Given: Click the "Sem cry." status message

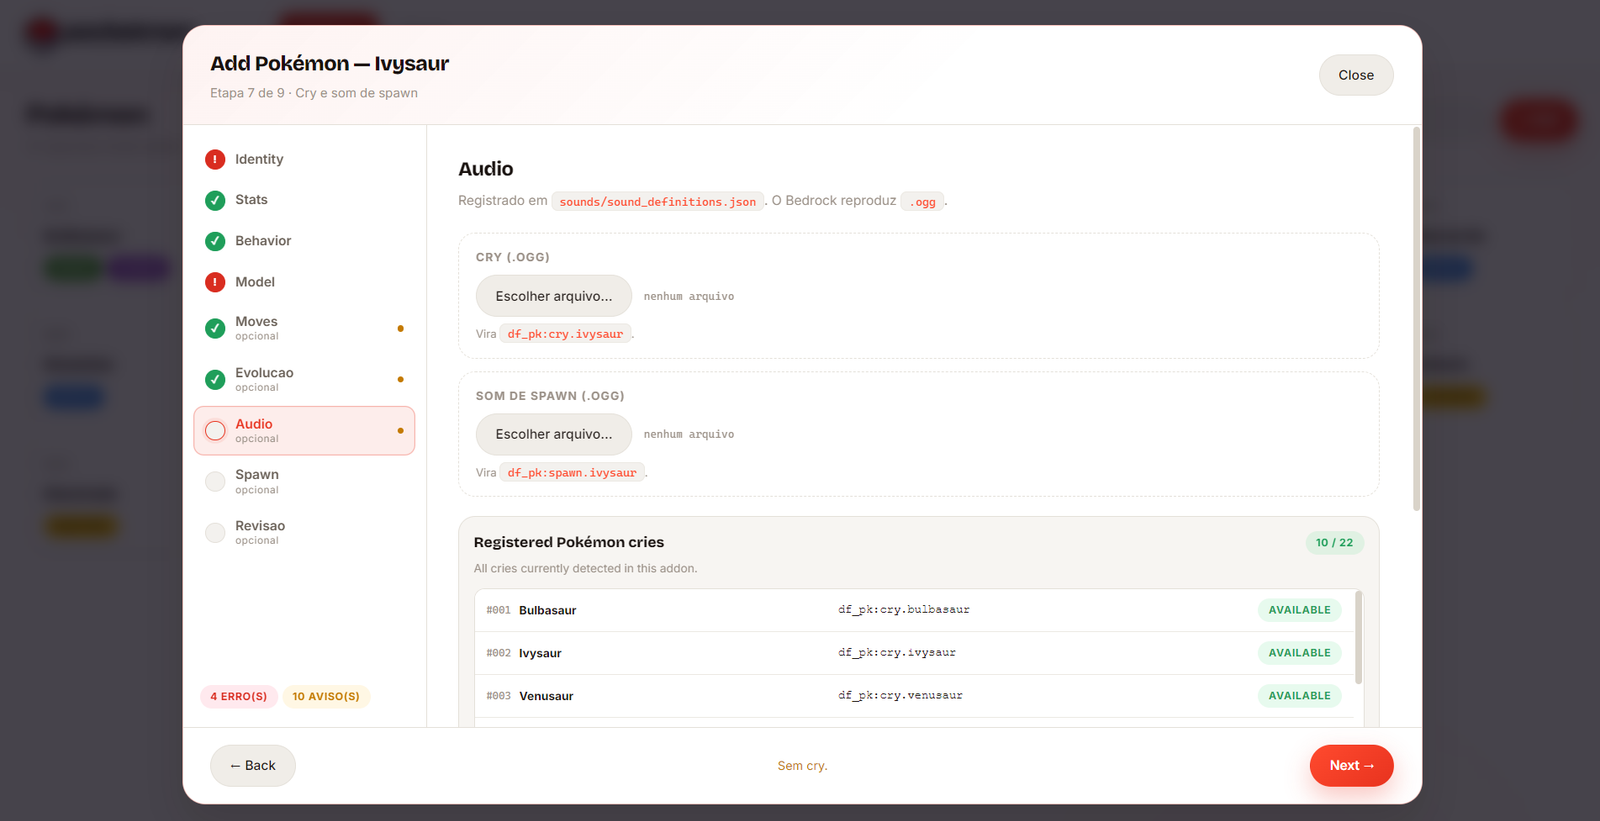Looking at the screenshot, I should tap(803, 766).
